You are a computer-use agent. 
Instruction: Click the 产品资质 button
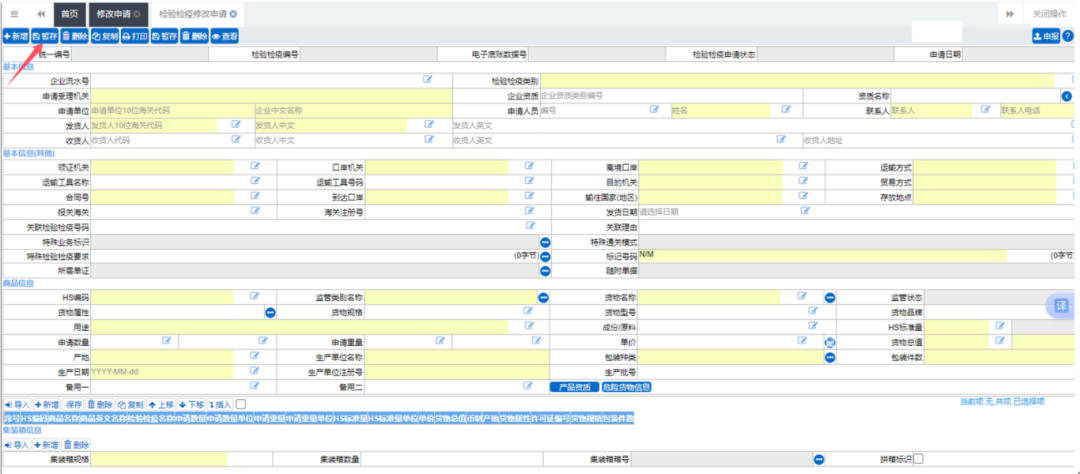(574, 387)
